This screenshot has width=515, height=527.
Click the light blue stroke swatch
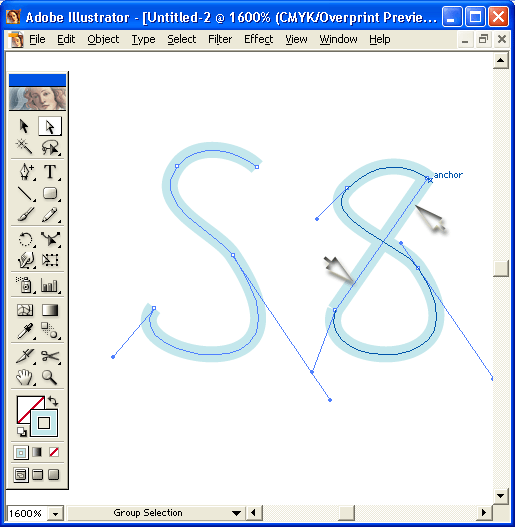click(x=44, y=423)
